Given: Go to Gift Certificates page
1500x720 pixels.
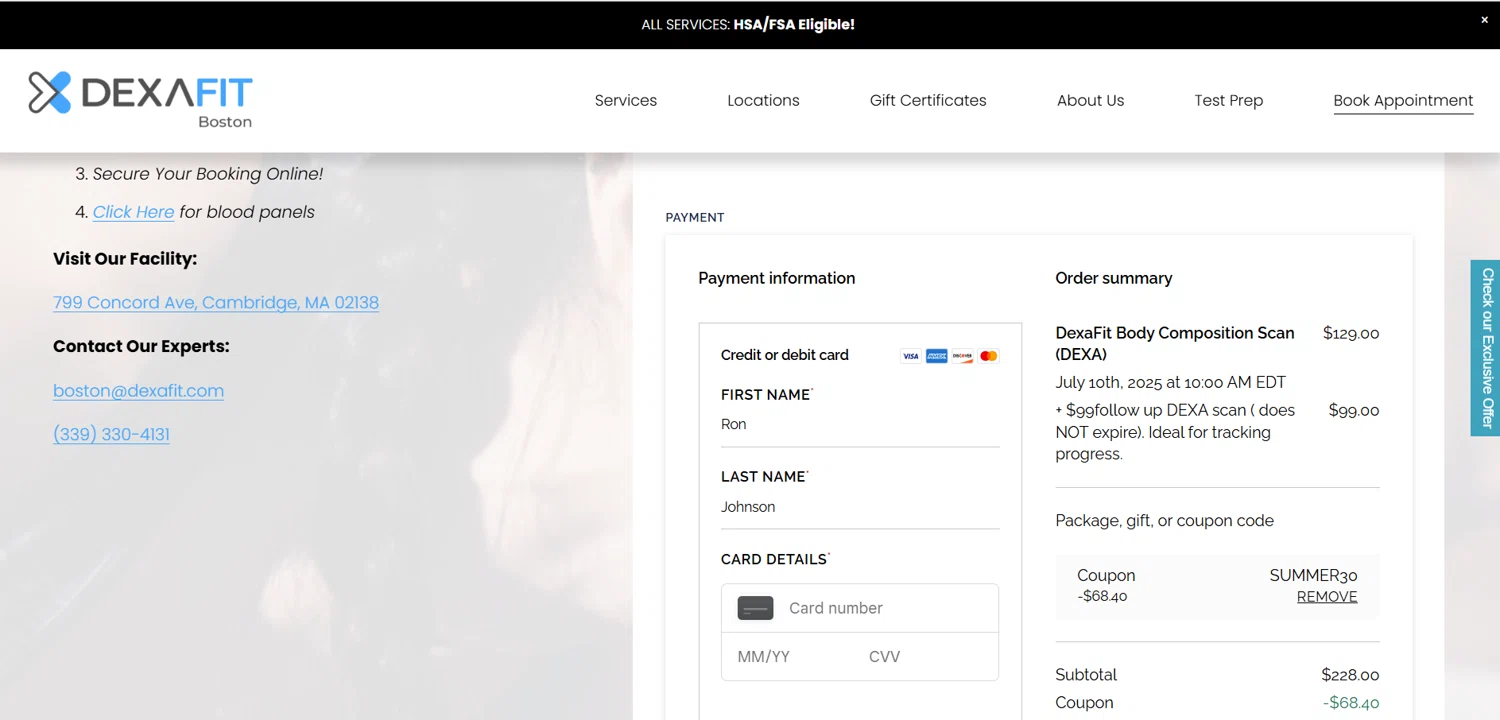Looking at the screenshot, I should coord(928,100).
